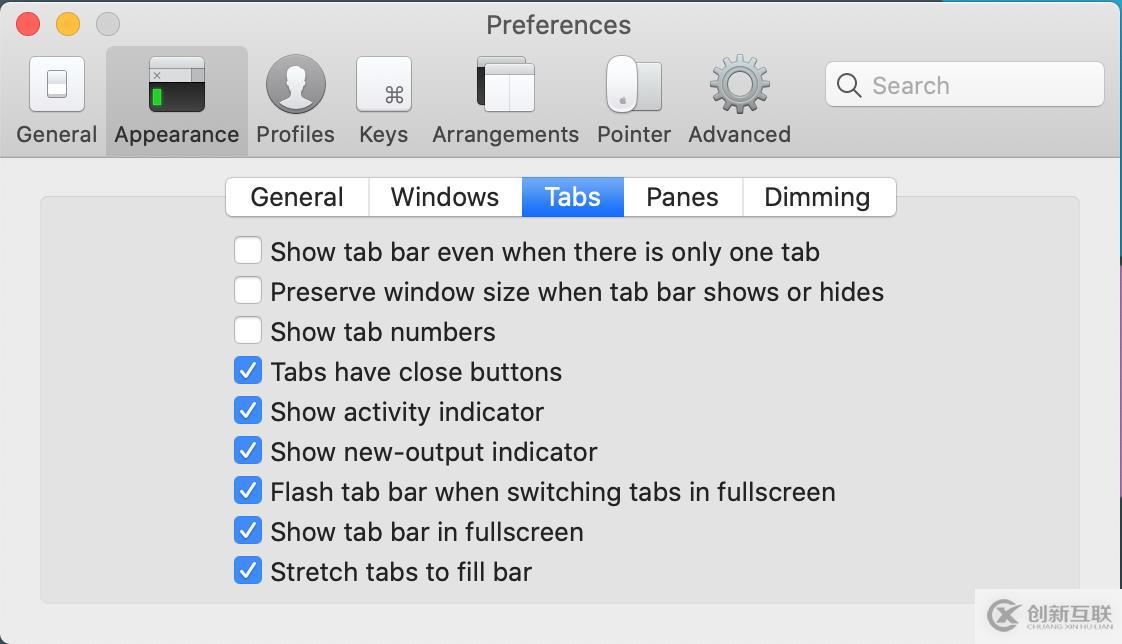Select the Appearance toolbar icon

(x=177, y=85)
